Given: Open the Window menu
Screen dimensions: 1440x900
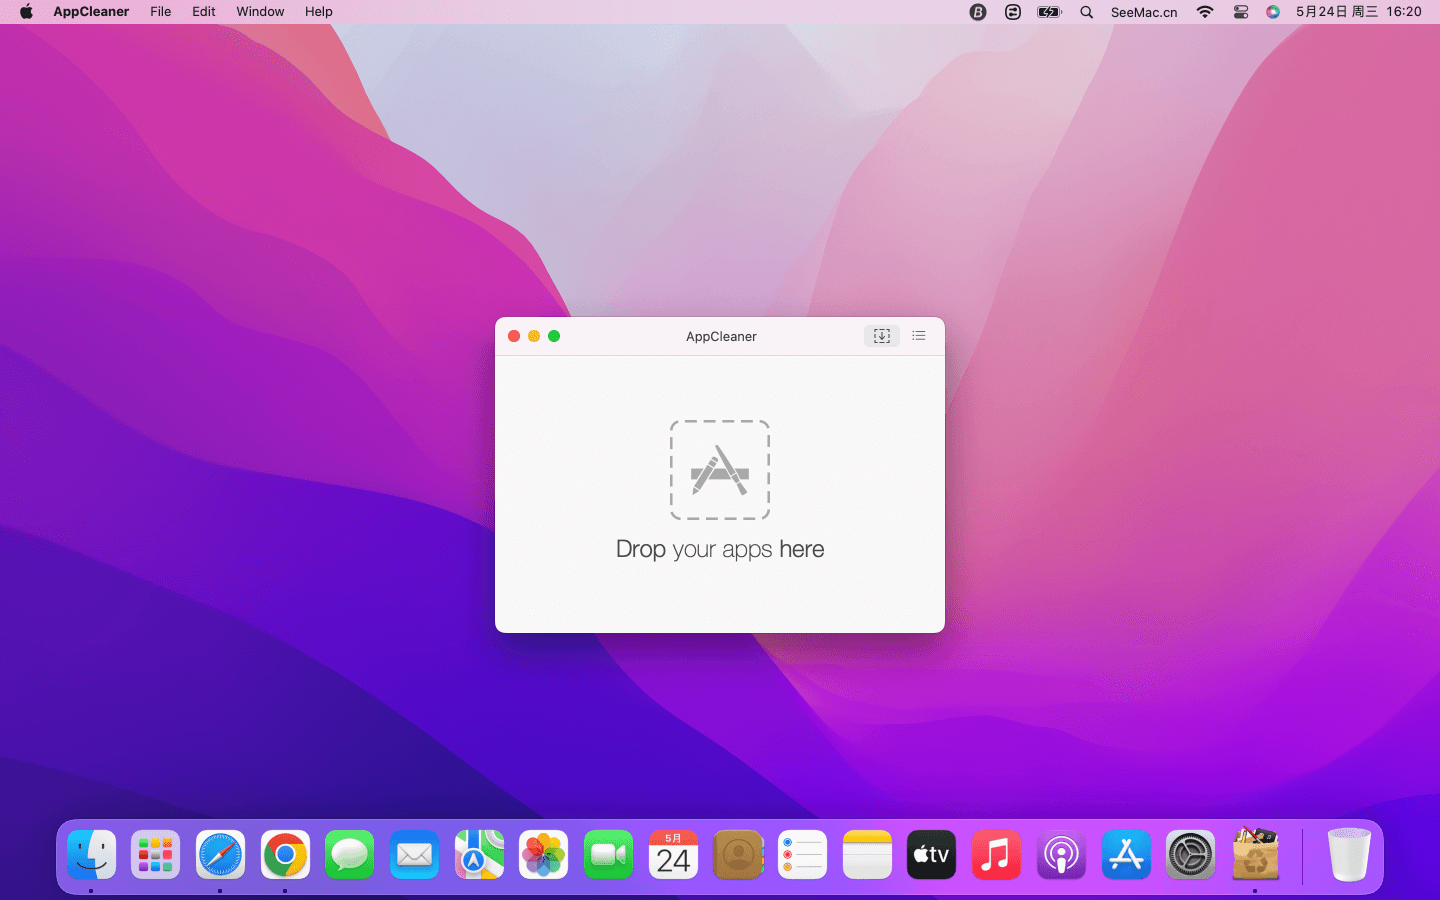Looking at the screenshot, I should coord(260,12).
